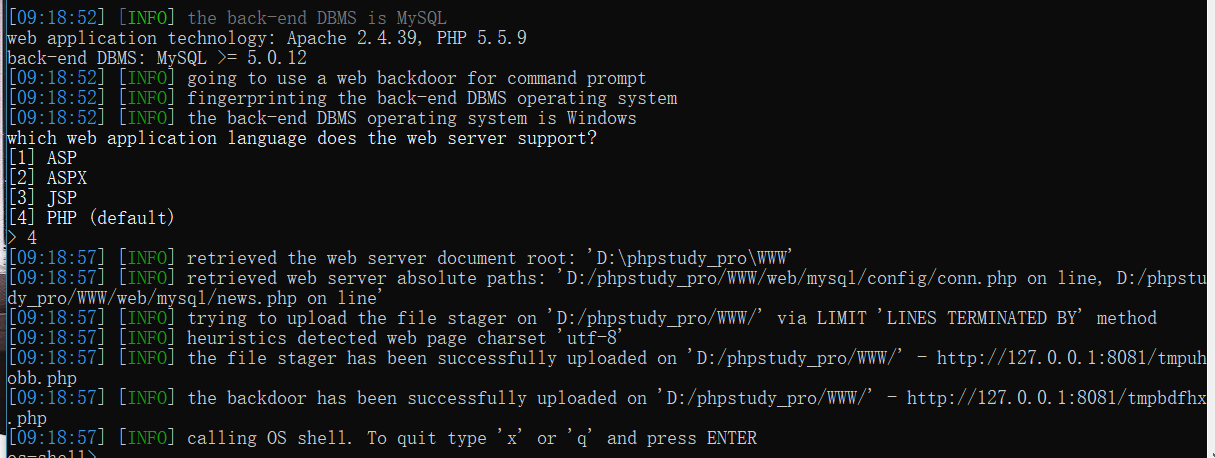Click the 'fingerprinting the back-end DBMS operating system' line
This screenshot has height=458, width=1215.
432,98
